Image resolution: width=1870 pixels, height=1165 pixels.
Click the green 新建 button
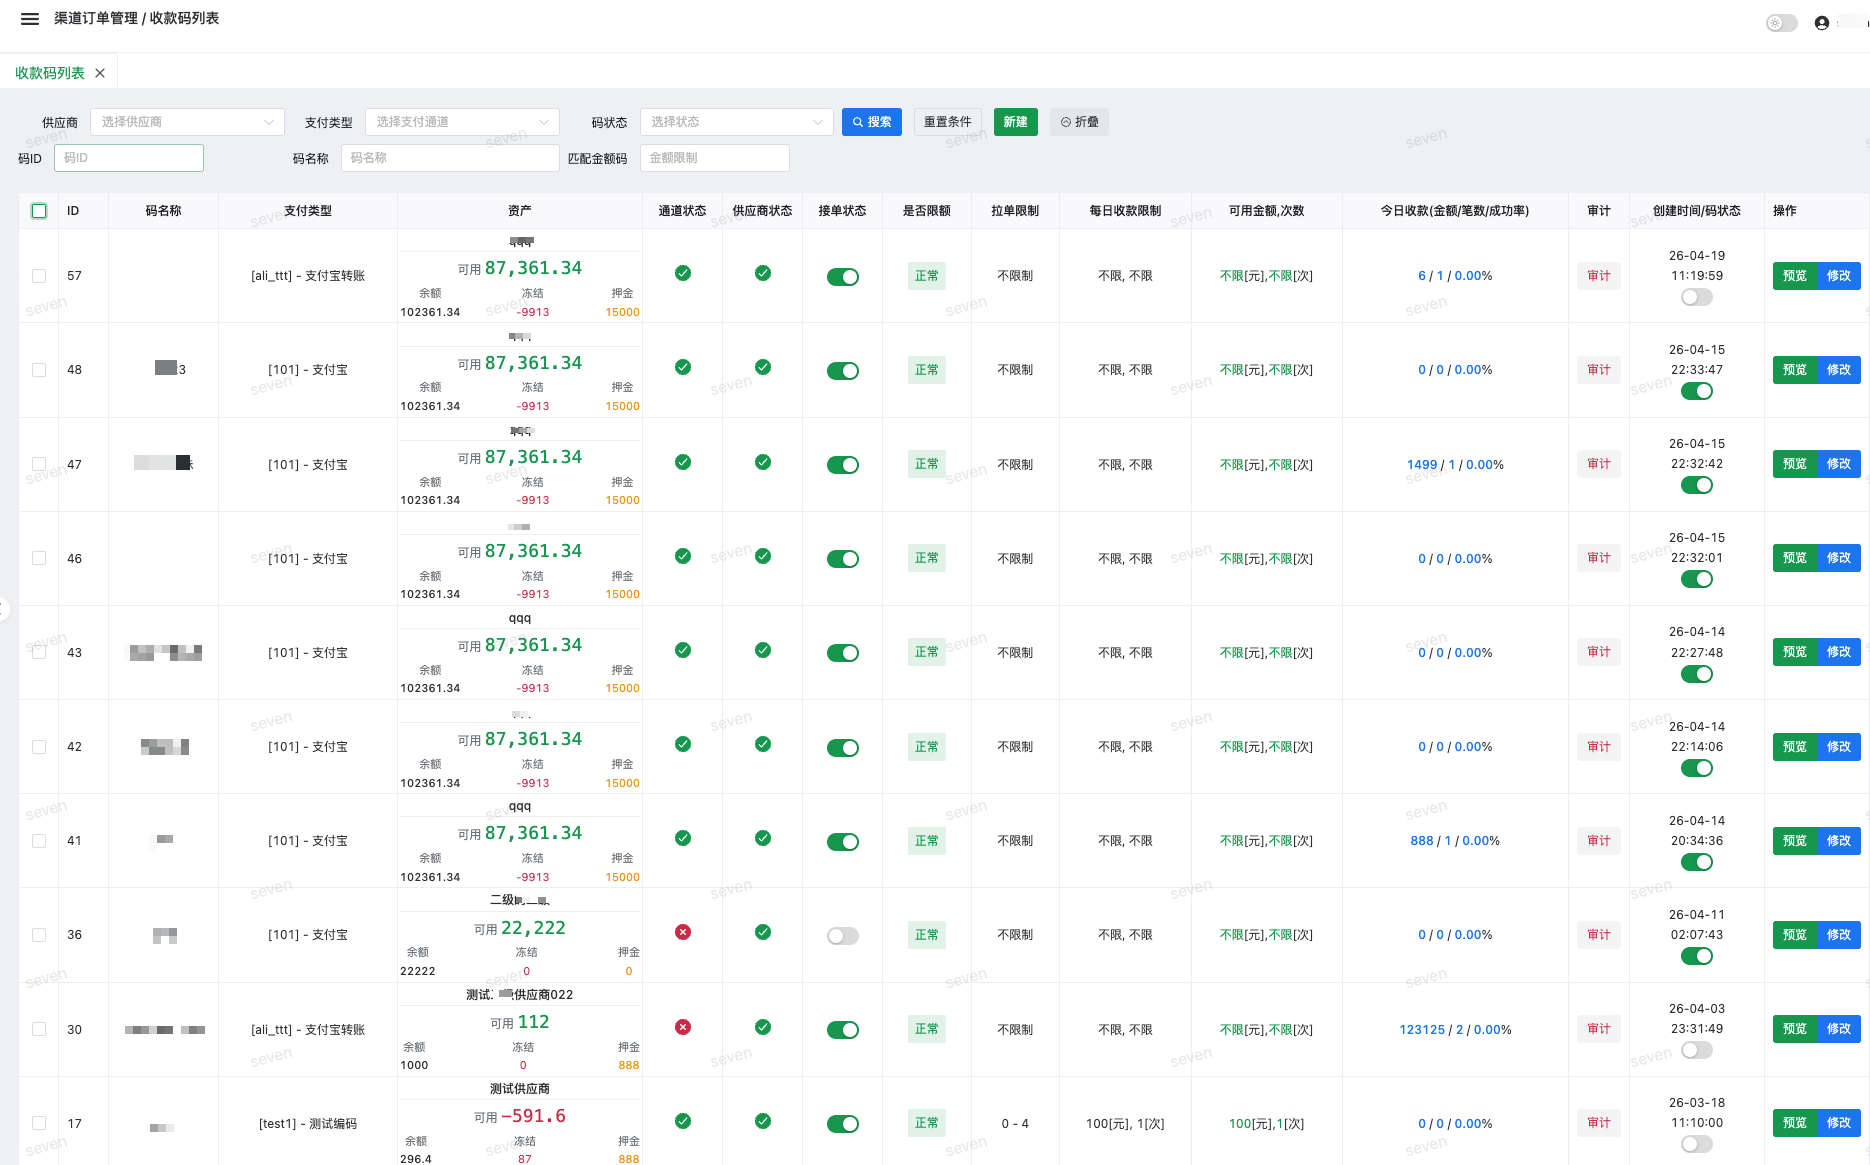(1016, 122)
